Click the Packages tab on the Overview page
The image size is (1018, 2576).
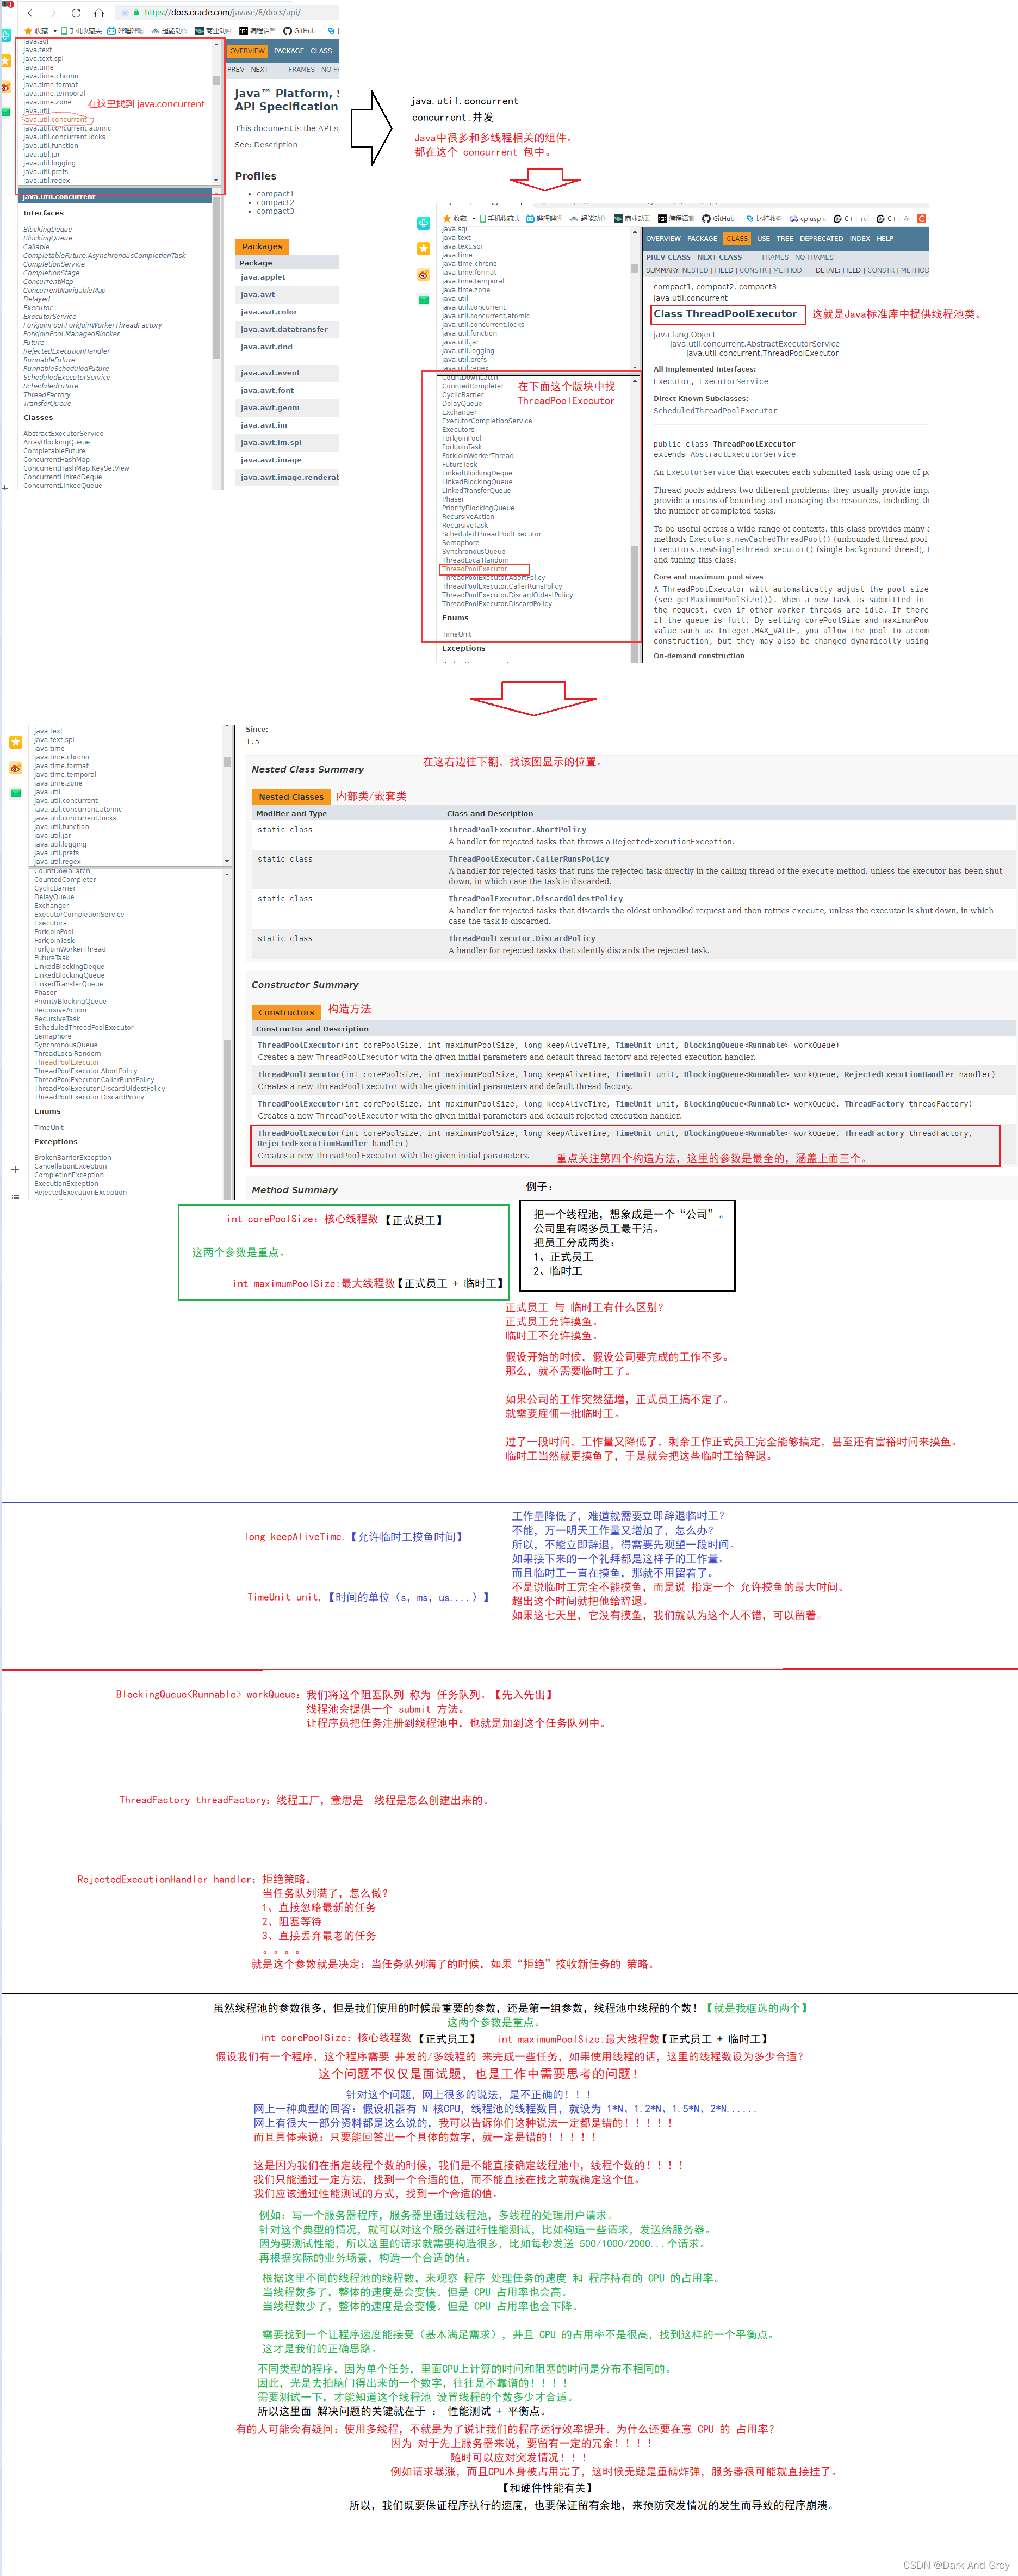[262, 246]
